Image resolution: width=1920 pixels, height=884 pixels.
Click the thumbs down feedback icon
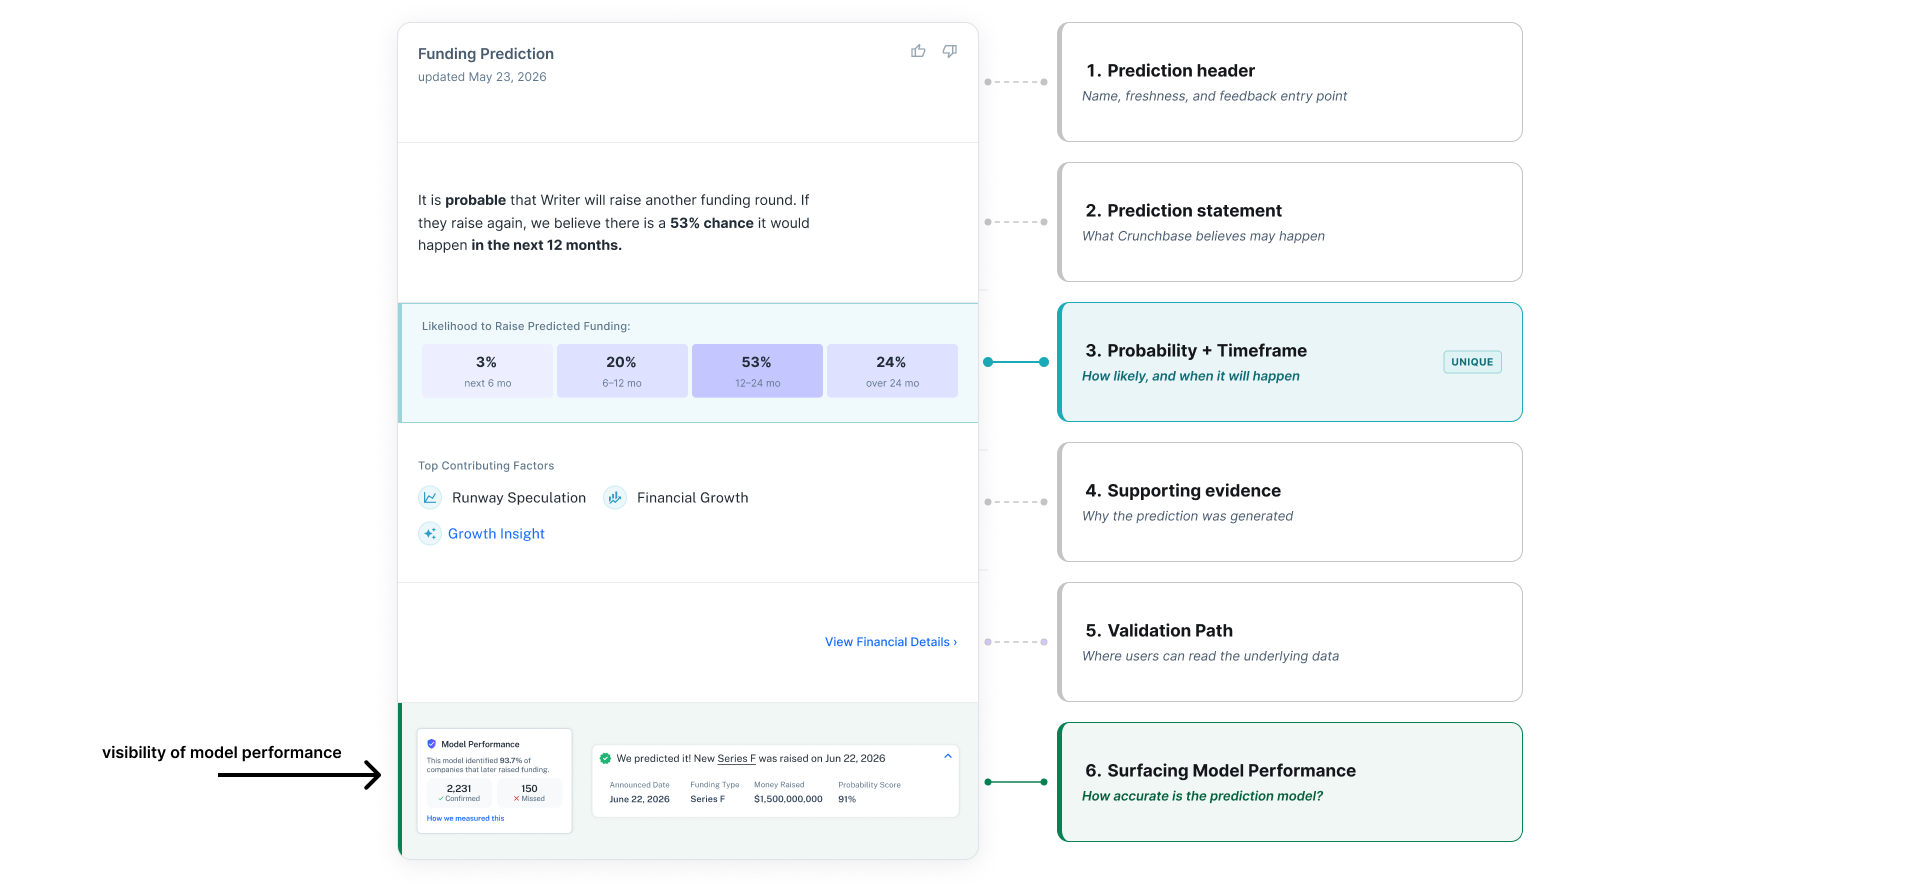tap(950, 51)
